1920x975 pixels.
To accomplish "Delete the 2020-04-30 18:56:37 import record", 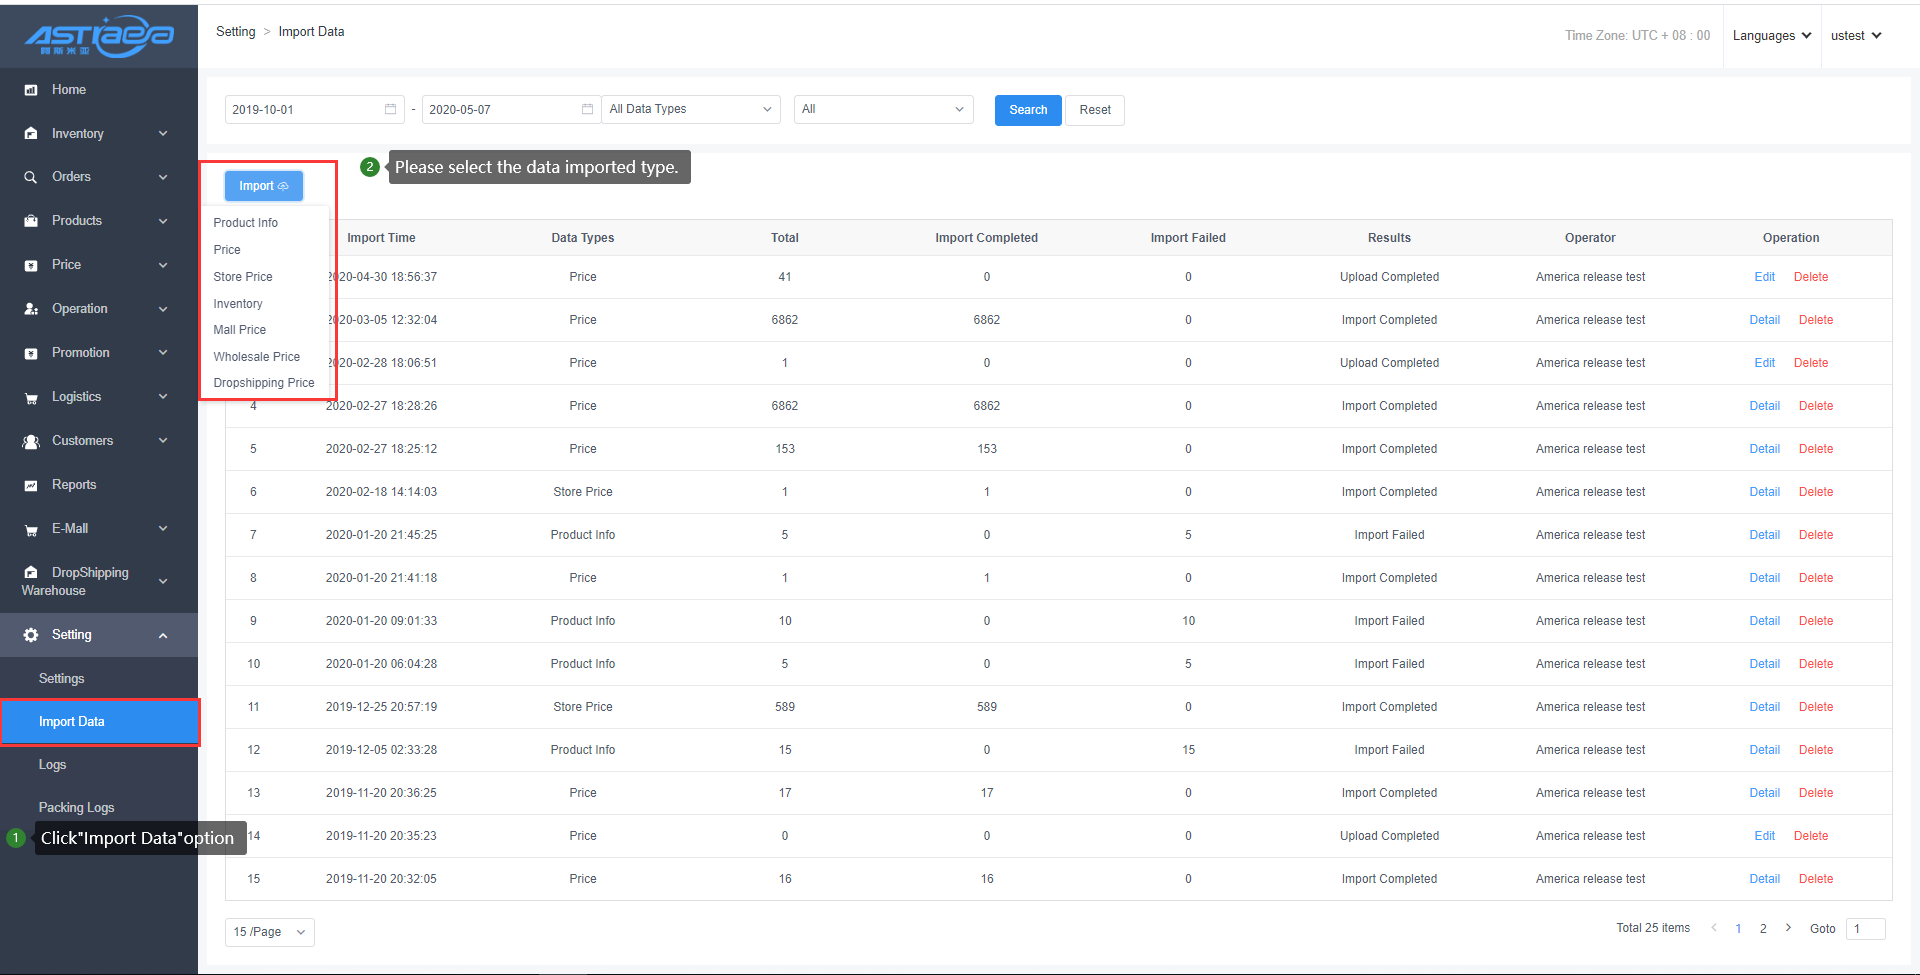I will tap(1810, 277).
